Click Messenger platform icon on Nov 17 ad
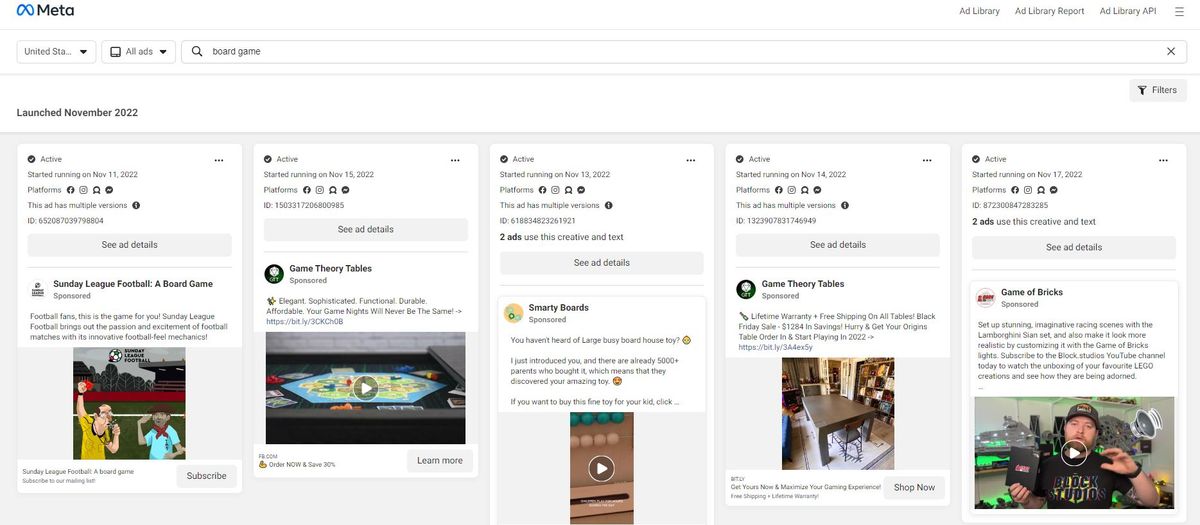This screenshot has height=525, width=1200. tap(1052, 190)
